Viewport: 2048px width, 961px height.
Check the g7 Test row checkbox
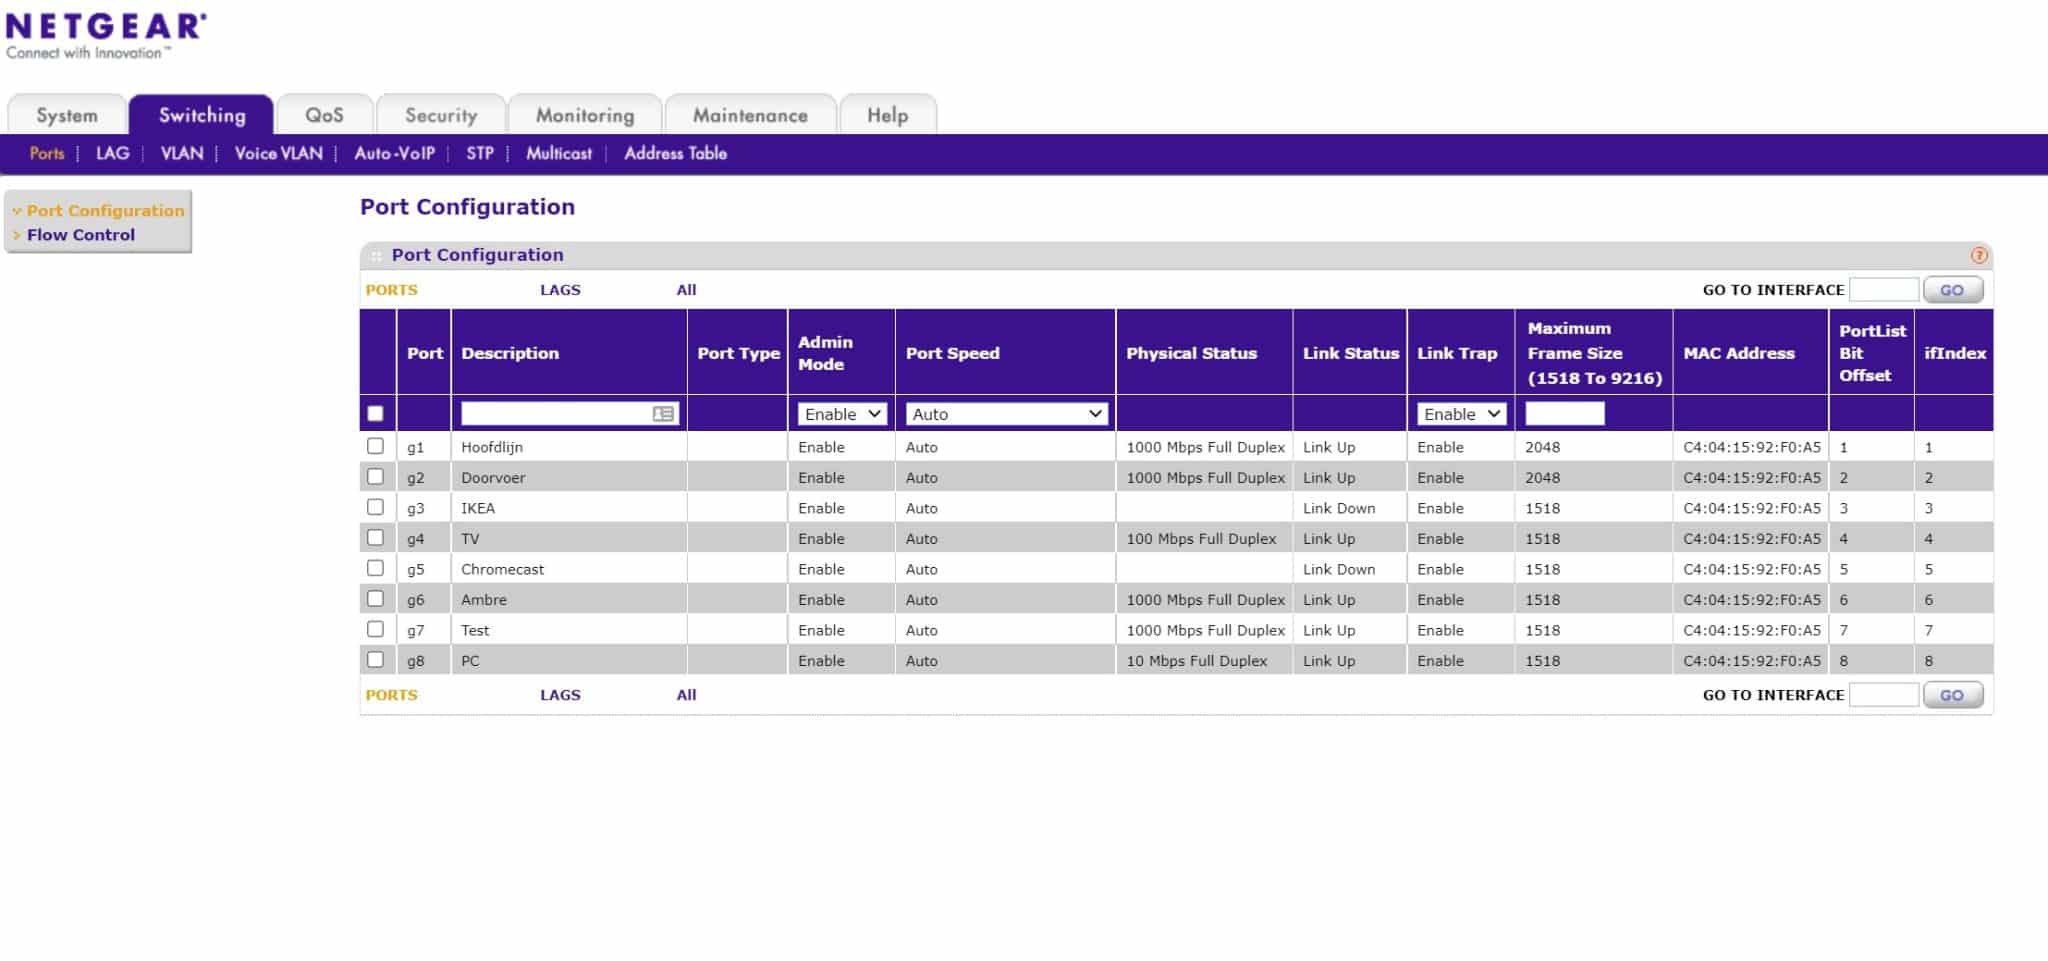tap(375, 629)
